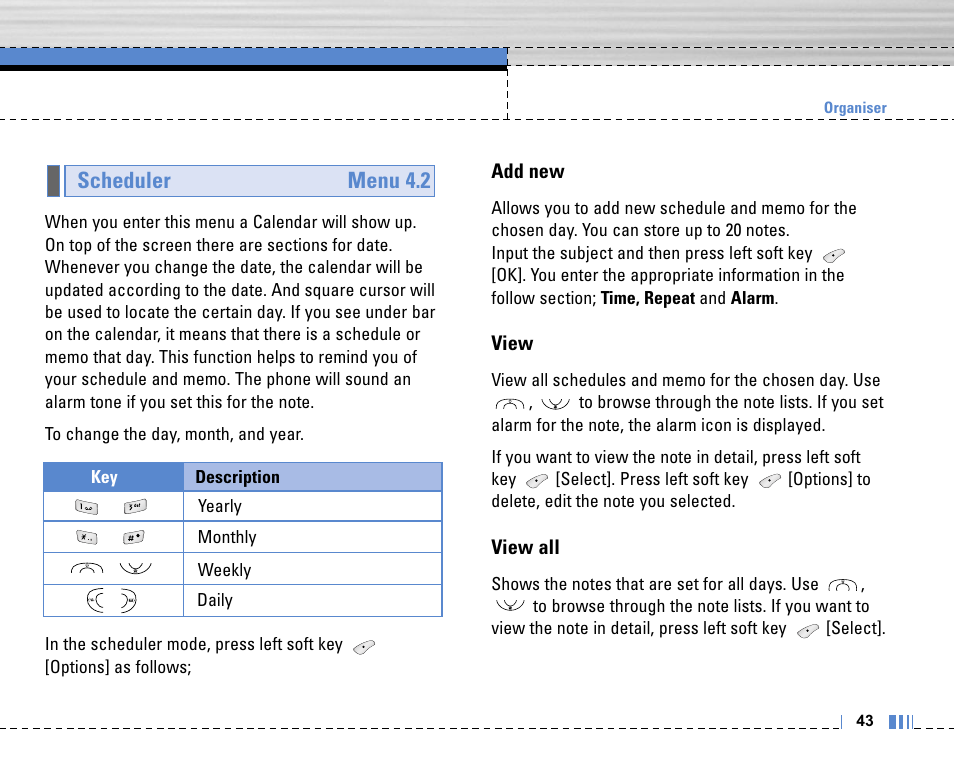Click the Scheduler section heading
This screenshot has width=954, height=764.
pos(124,181)
